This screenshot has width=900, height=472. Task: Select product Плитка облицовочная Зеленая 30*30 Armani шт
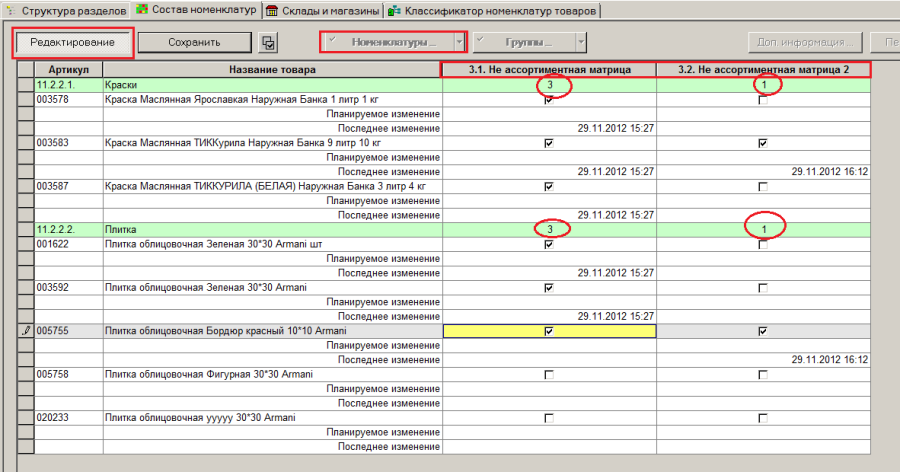(273, 244)
